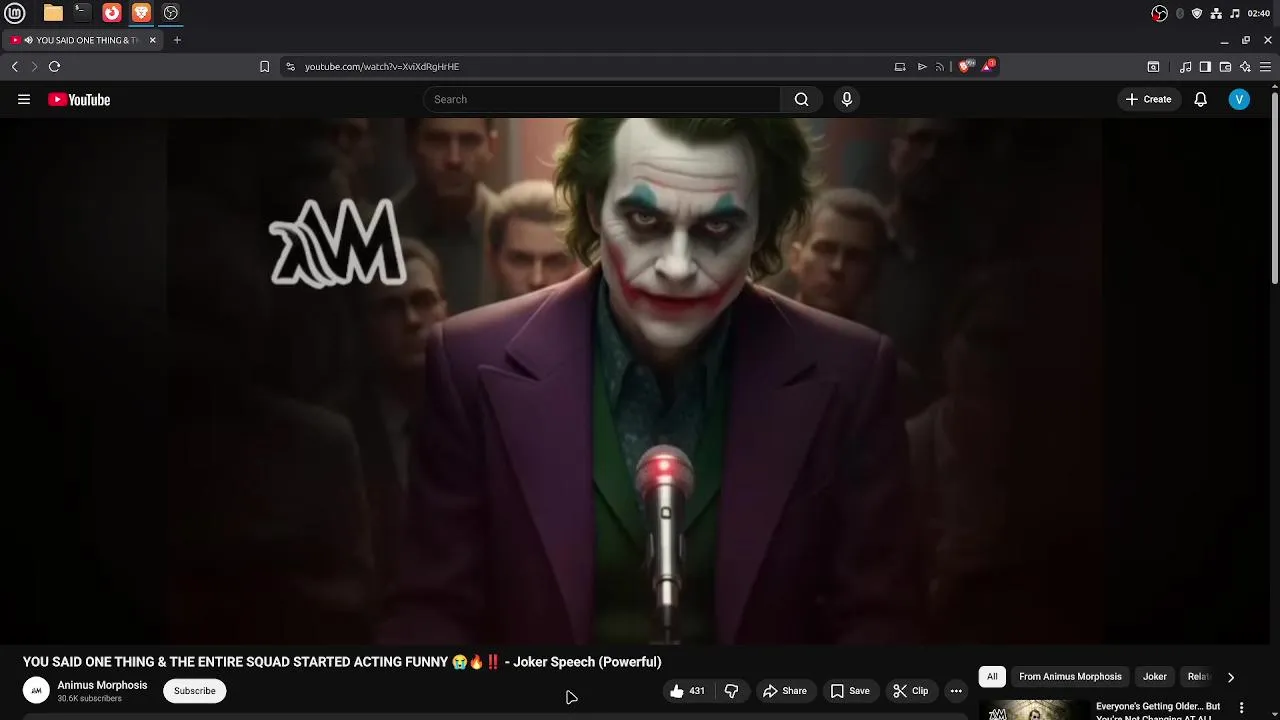
Task: Click the youtube.com address bar URL
Action: [x=382, y=66]
